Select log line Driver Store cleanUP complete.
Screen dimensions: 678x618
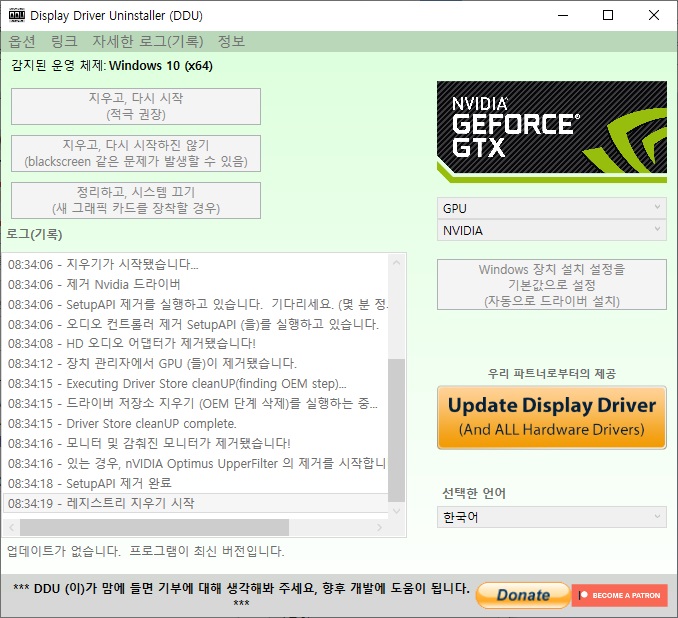click(x=196, y=423)
